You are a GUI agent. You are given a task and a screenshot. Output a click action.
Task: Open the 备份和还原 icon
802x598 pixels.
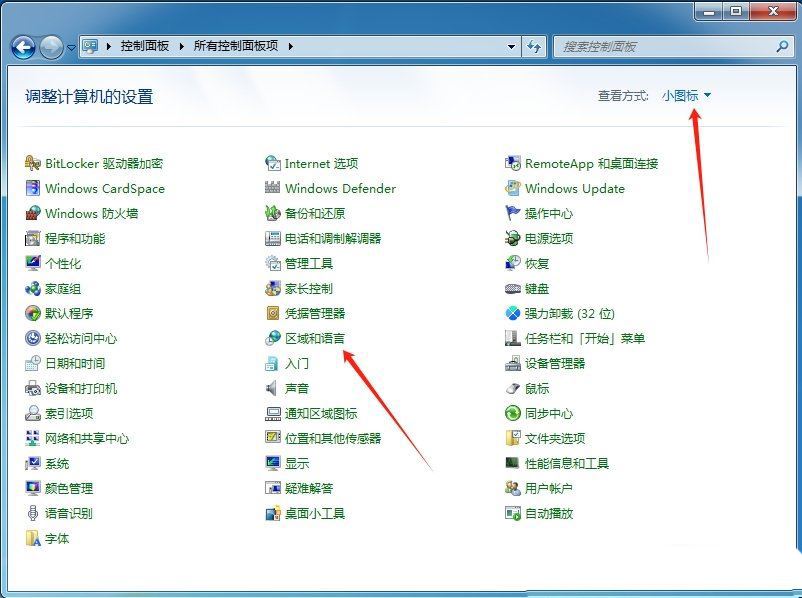tap(273, 213)
